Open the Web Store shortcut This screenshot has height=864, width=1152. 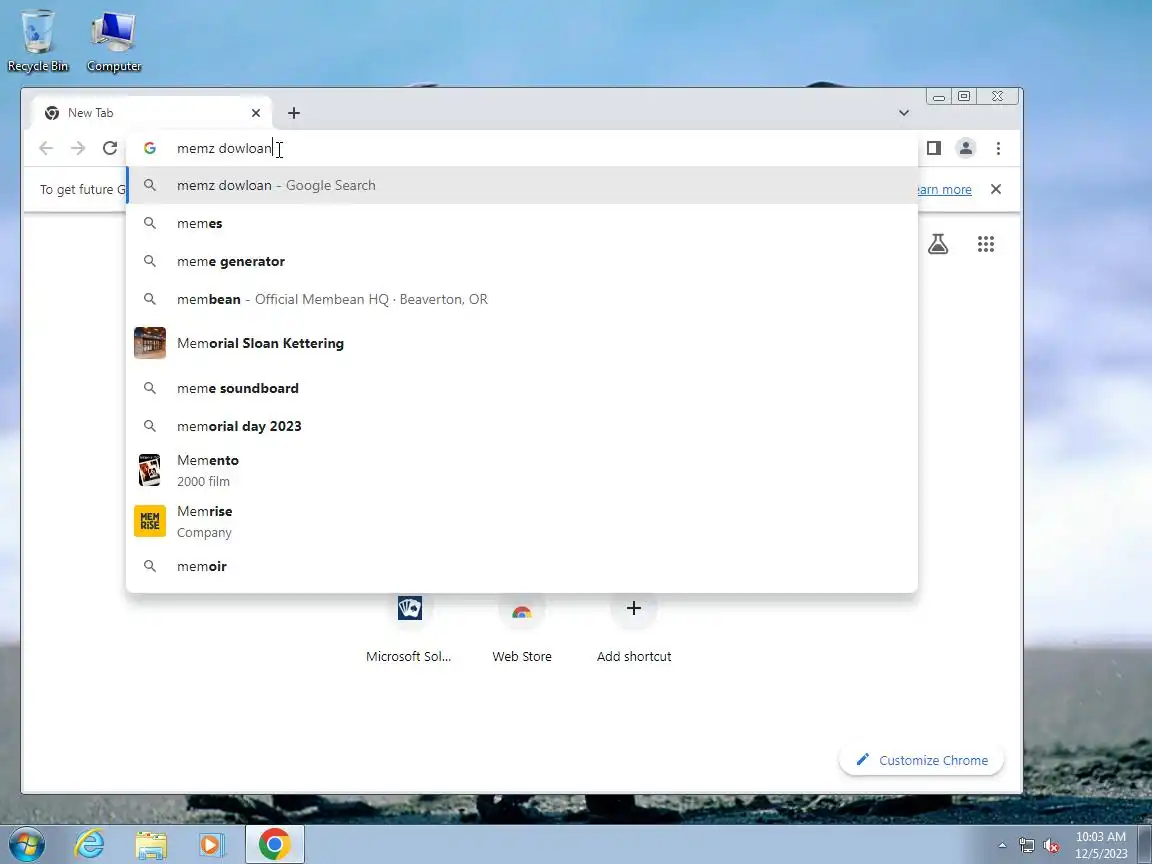[522, 627]
